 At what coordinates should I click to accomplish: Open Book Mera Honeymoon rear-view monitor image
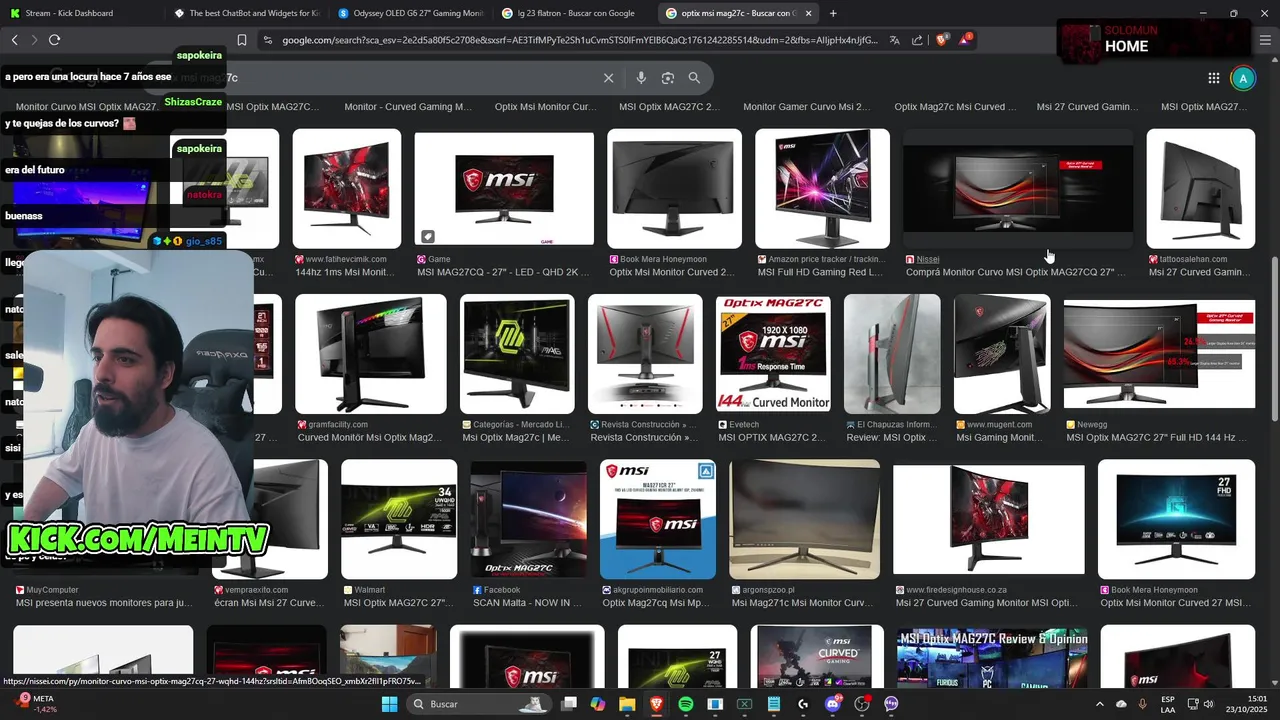click(674, 188)
